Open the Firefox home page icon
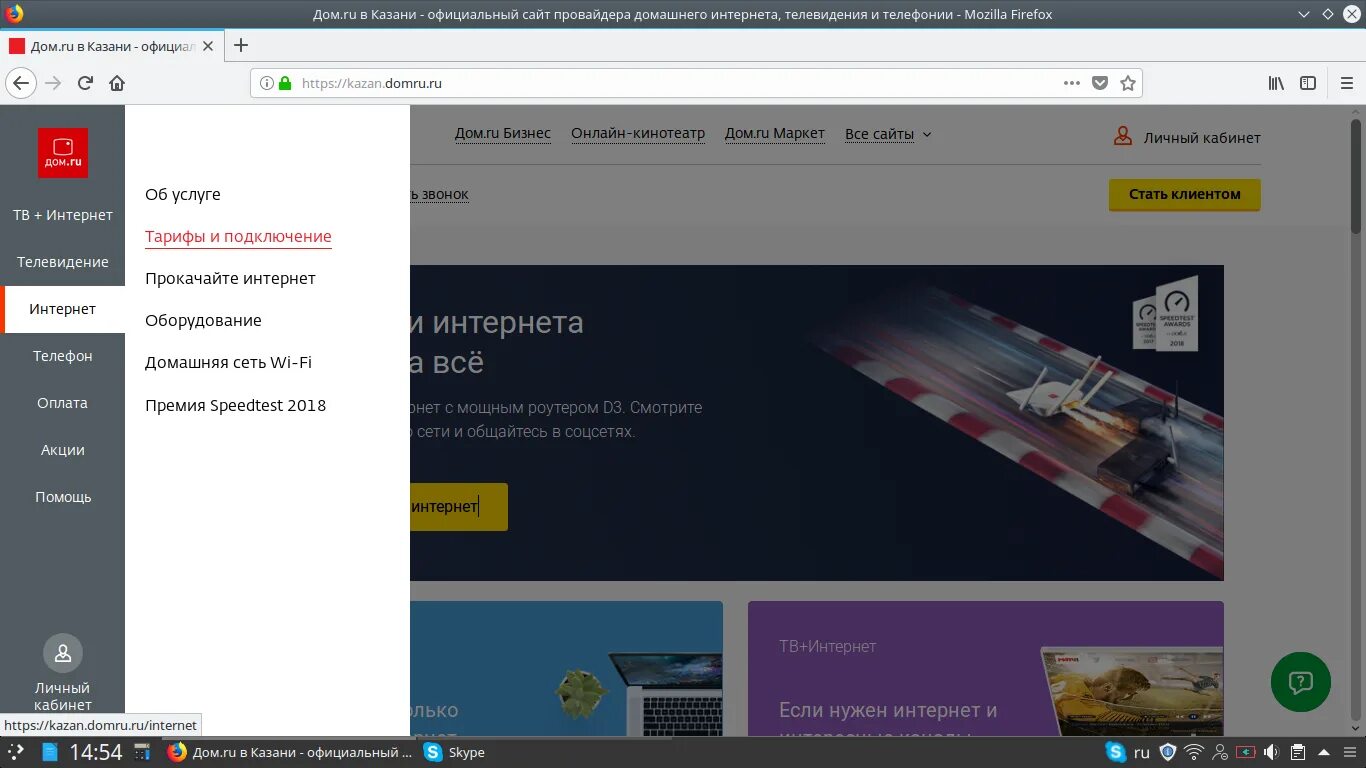 [117, 83]
